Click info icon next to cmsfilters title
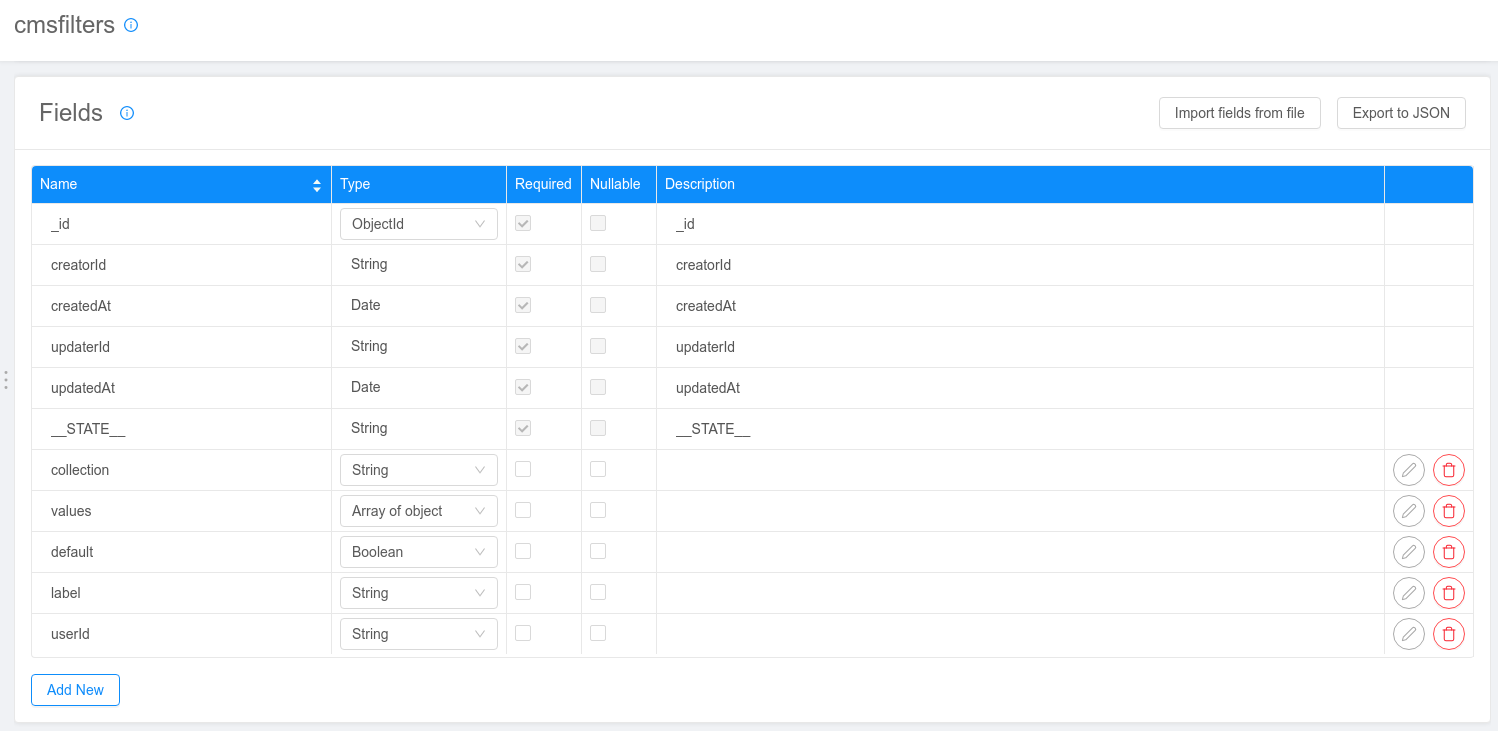 131,25
